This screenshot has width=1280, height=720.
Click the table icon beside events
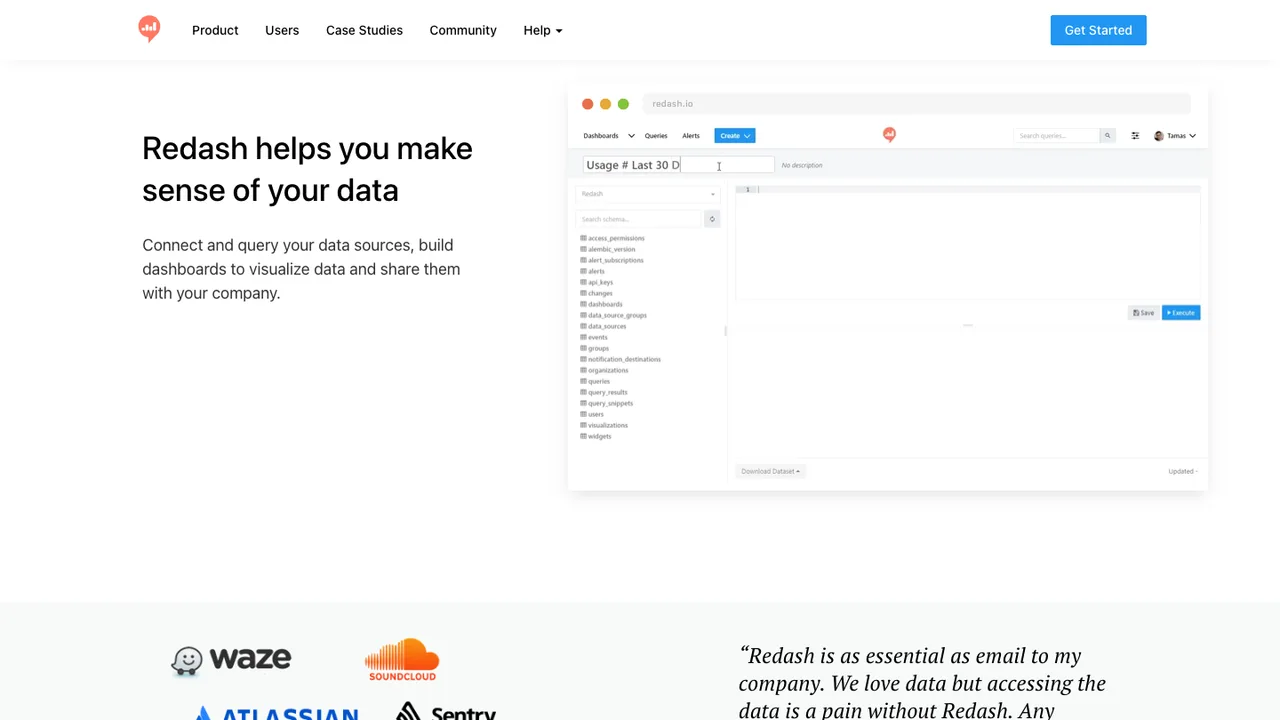click(x=584, y=337)
